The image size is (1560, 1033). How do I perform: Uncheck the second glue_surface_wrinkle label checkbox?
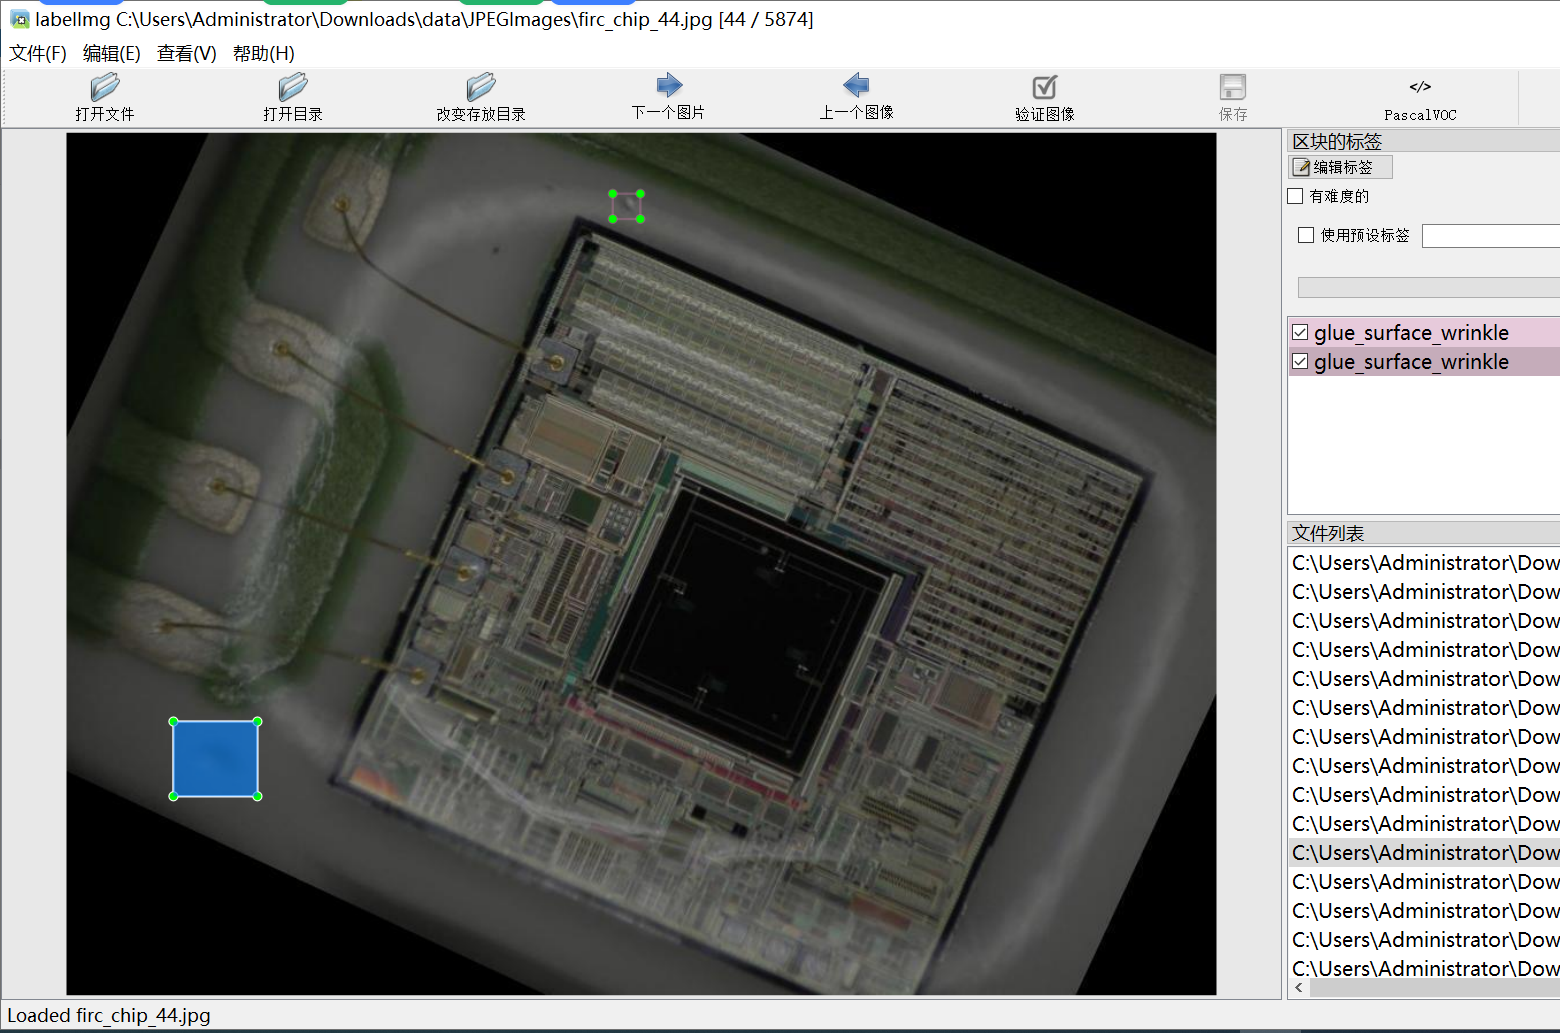(1300, 361)
